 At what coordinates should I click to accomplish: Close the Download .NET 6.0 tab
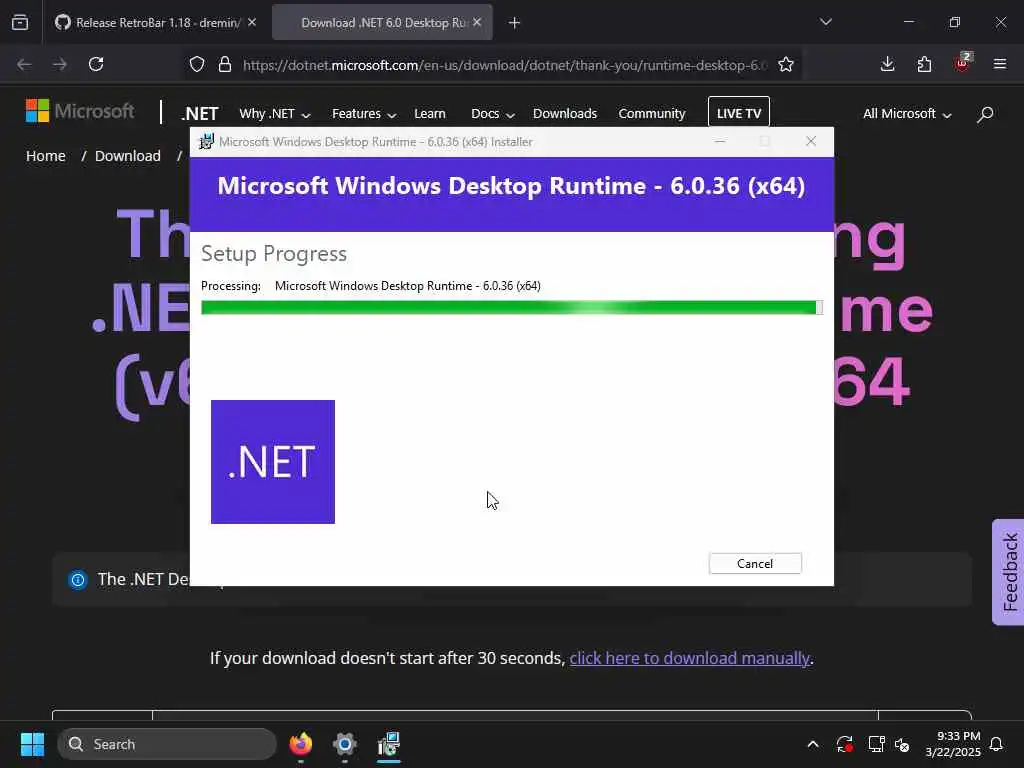[477, 22]
